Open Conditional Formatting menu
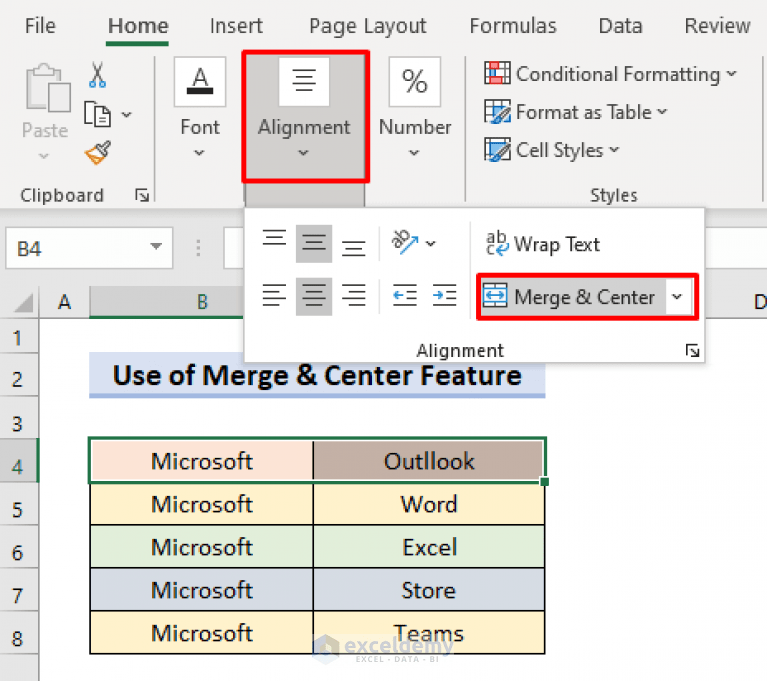767x681 pixels. tap(610, 74)
